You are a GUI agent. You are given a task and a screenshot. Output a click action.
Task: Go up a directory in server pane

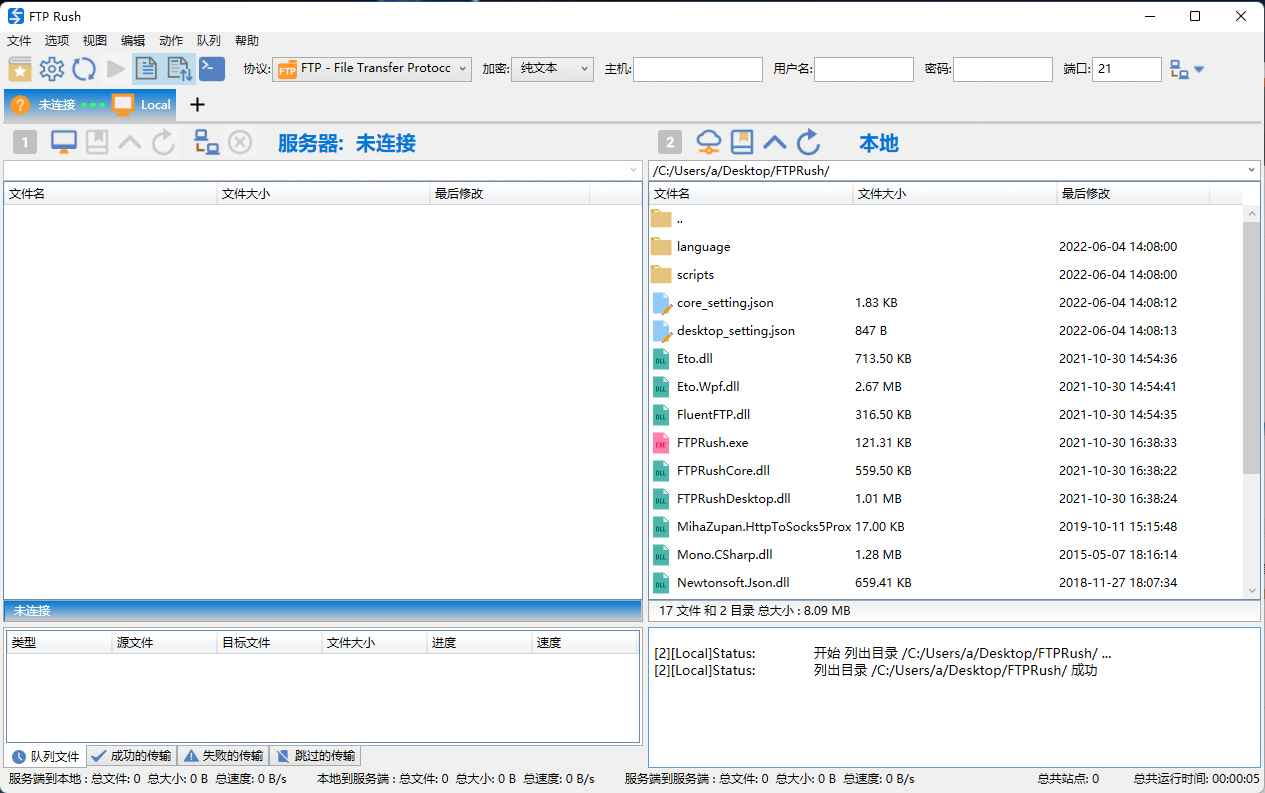pos(130,143)
